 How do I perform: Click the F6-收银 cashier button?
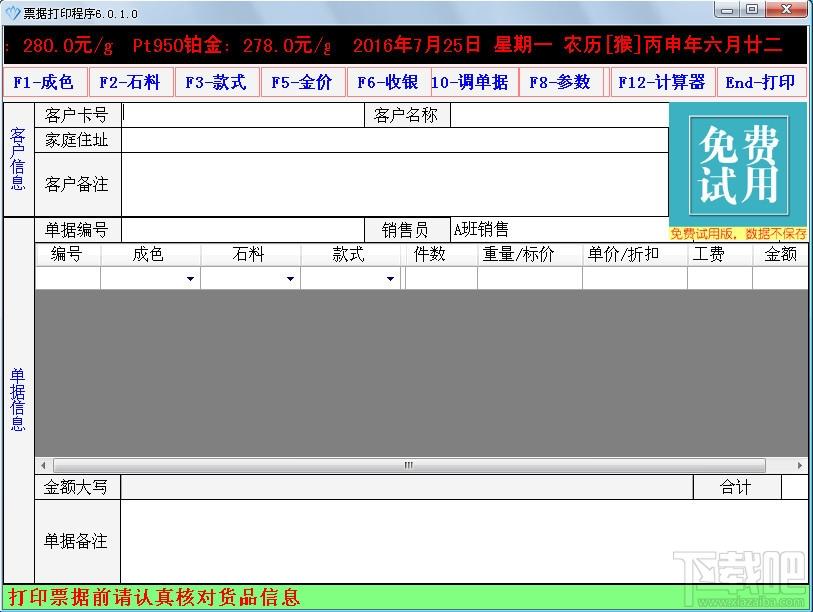pos(389,82)
